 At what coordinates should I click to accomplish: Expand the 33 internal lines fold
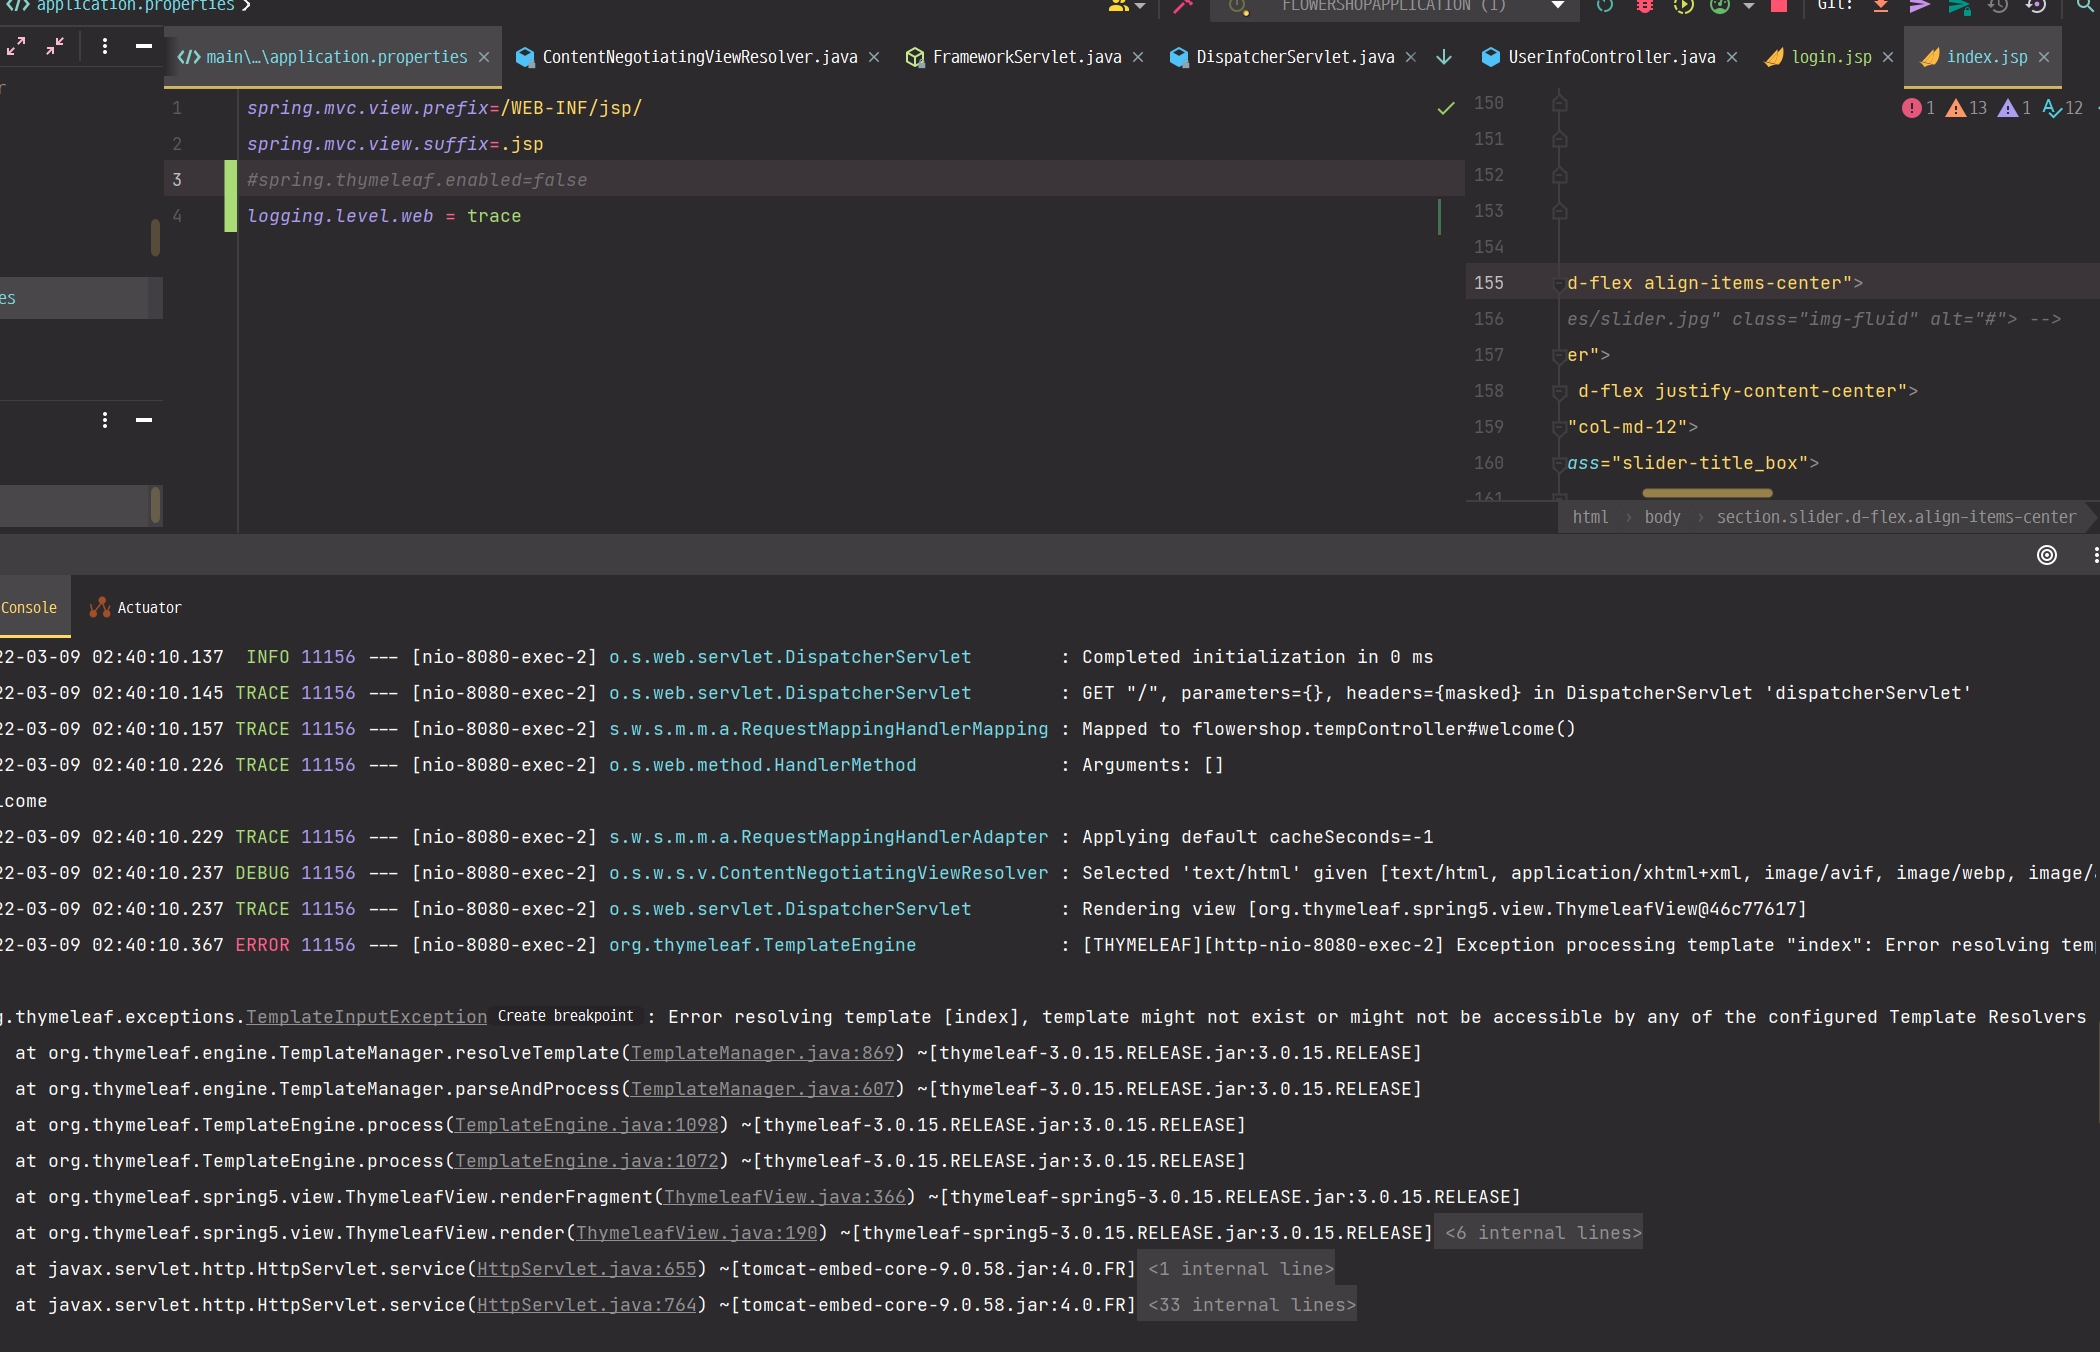(1252, 1305)
